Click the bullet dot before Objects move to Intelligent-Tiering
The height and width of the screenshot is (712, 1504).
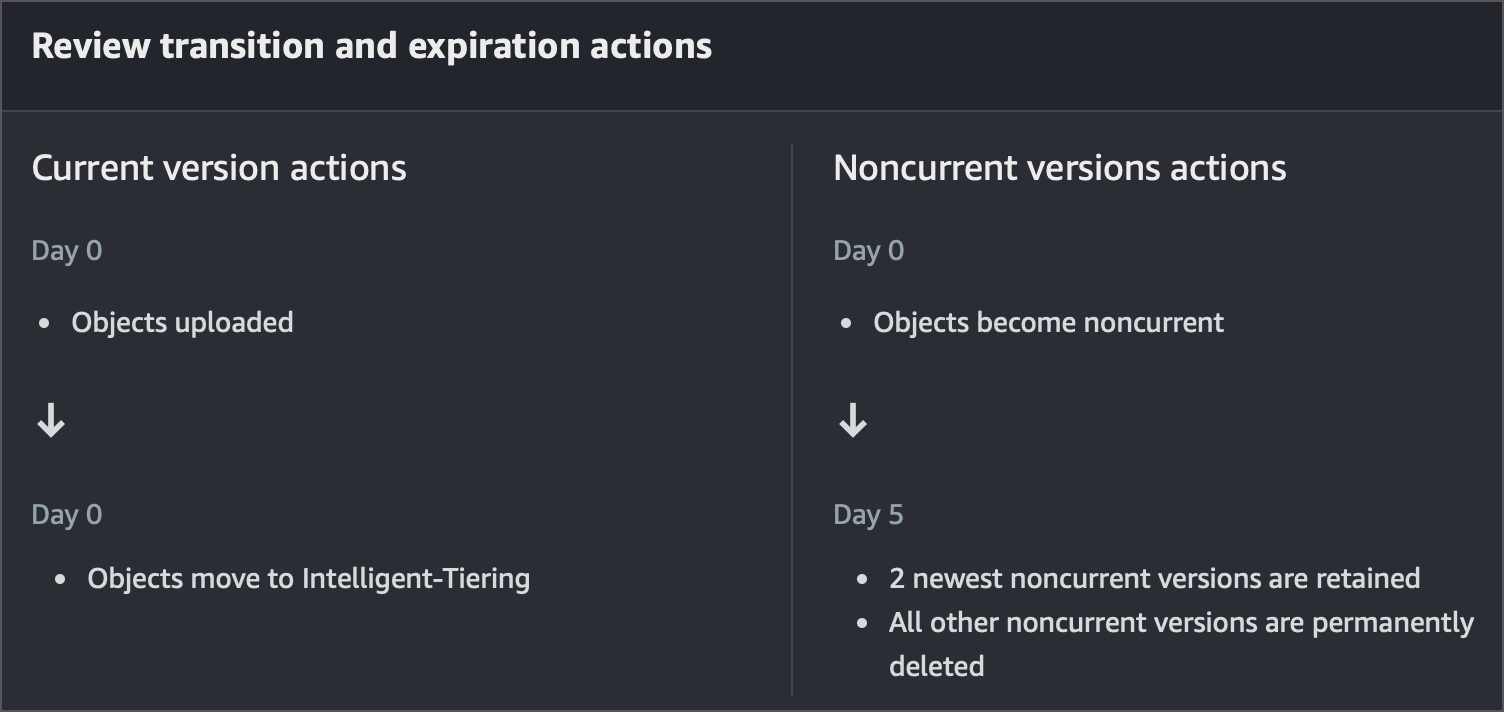pyautogui.click(x=61, y=580)
